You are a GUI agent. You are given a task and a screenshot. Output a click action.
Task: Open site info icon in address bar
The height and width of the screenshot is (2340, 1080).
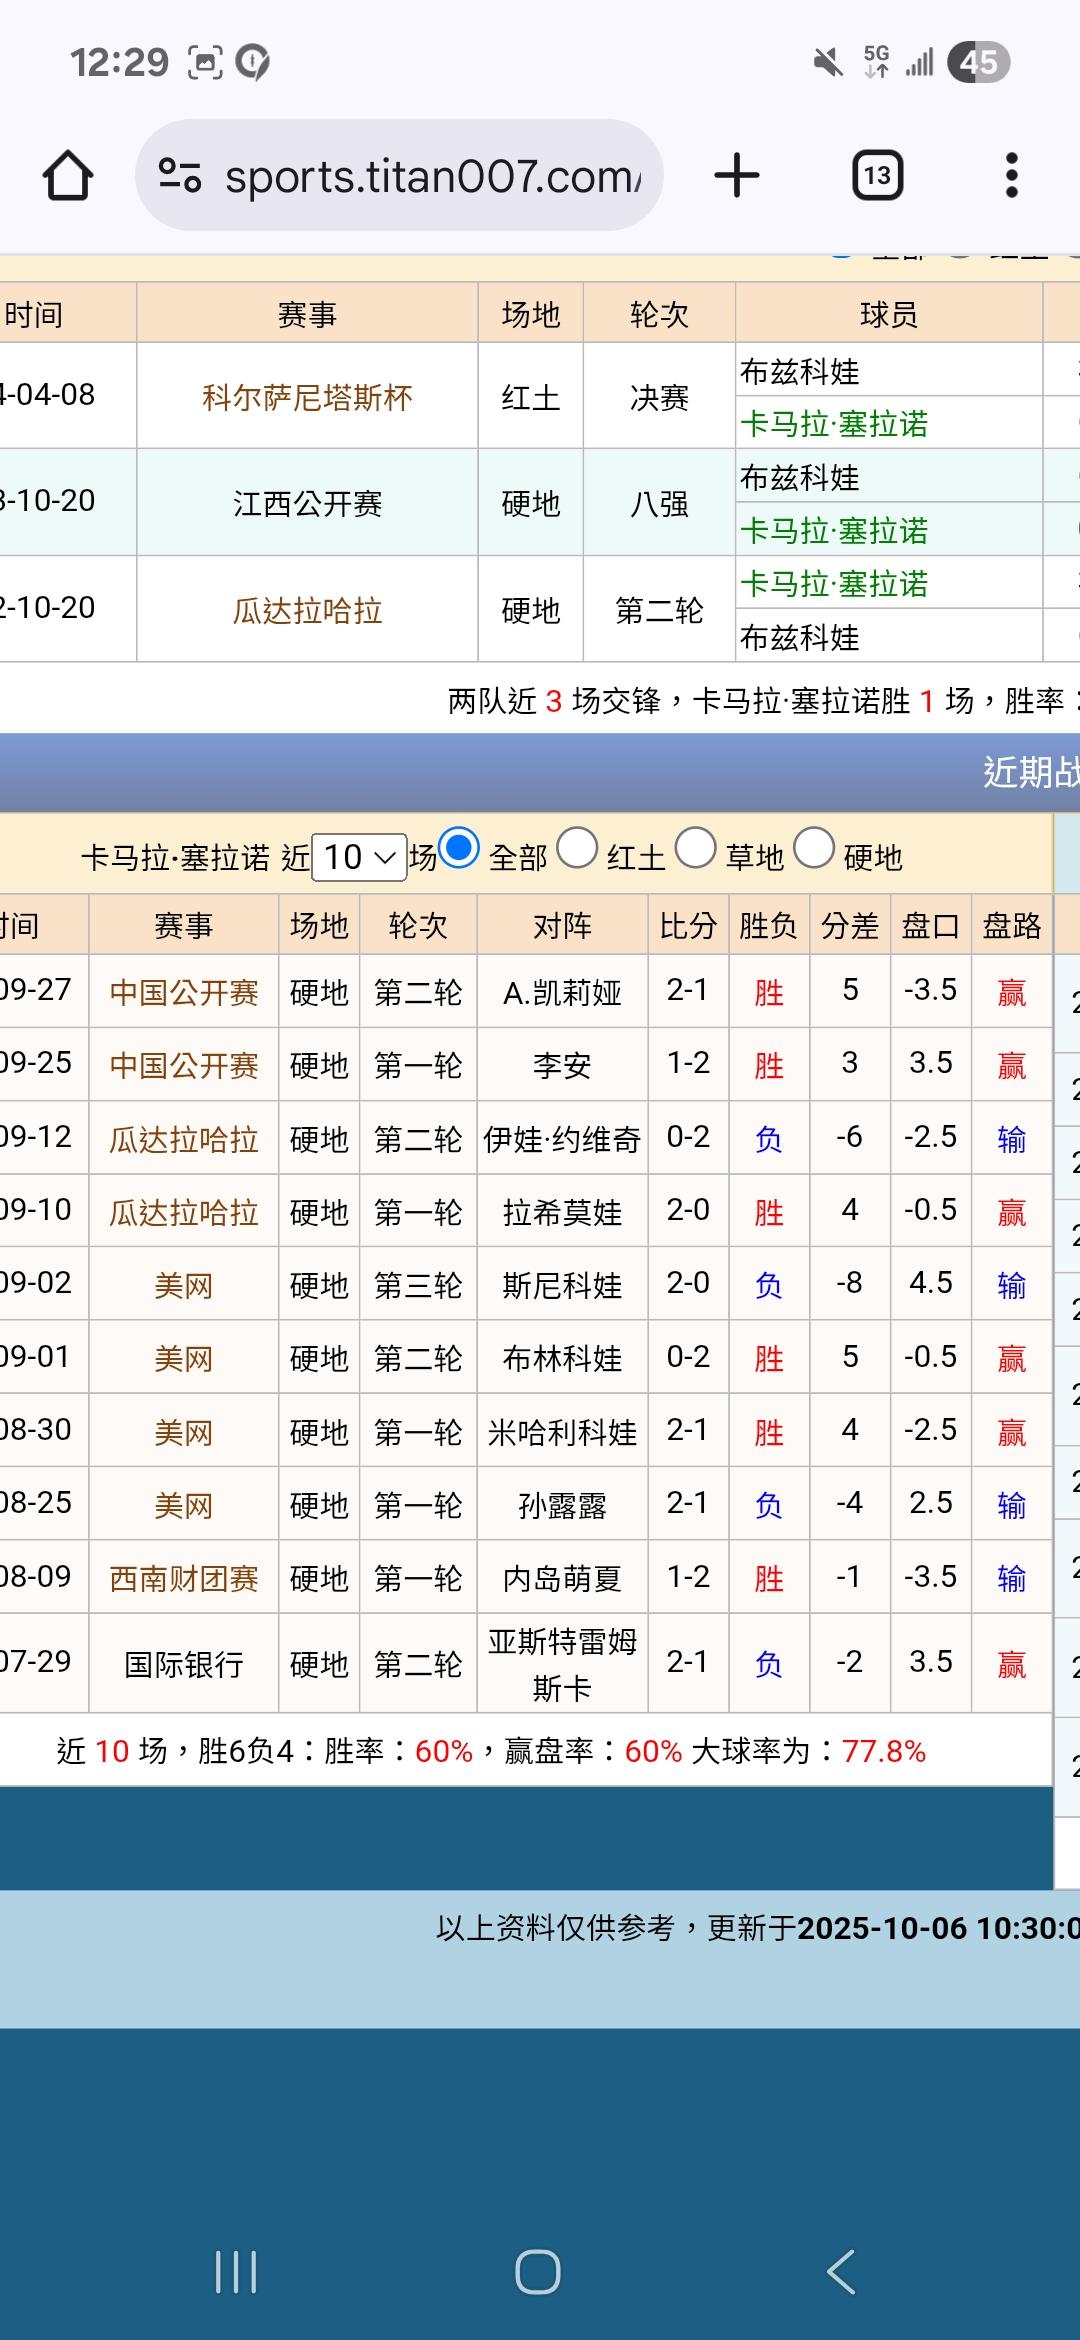[180, 176]
